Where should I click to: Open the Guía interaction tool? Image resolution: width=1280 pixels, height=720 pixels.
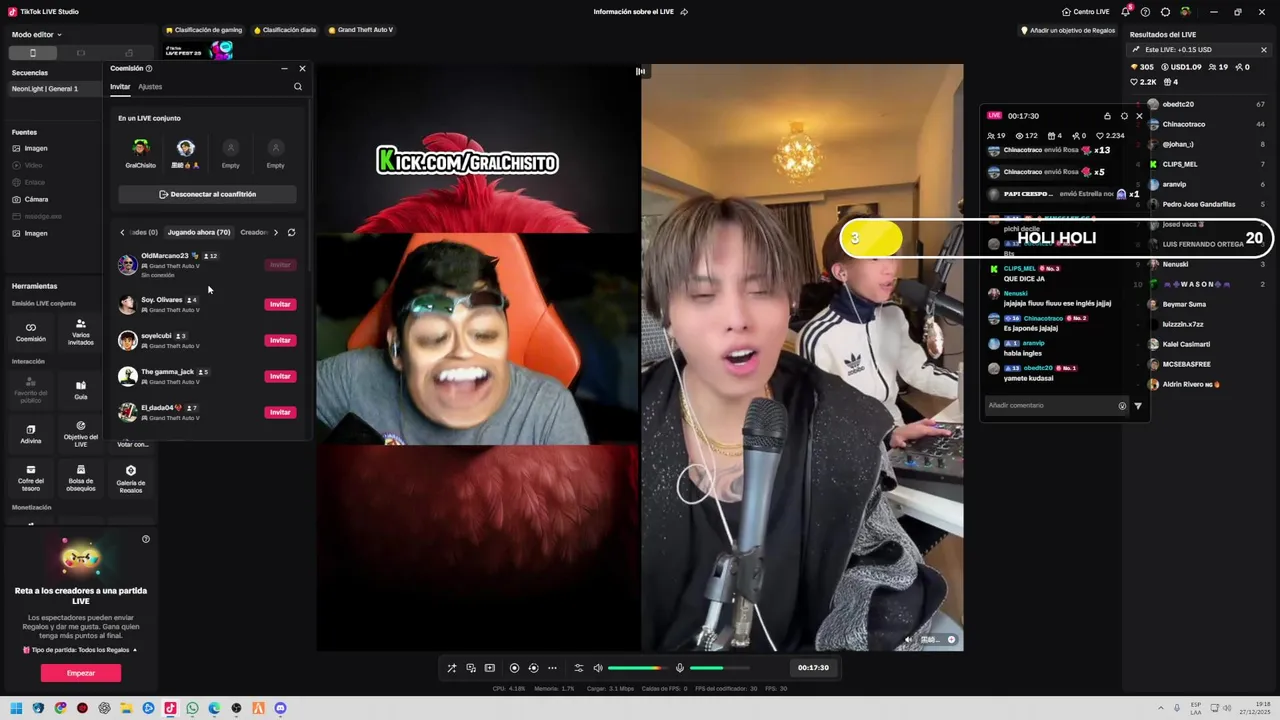(80, 389)
